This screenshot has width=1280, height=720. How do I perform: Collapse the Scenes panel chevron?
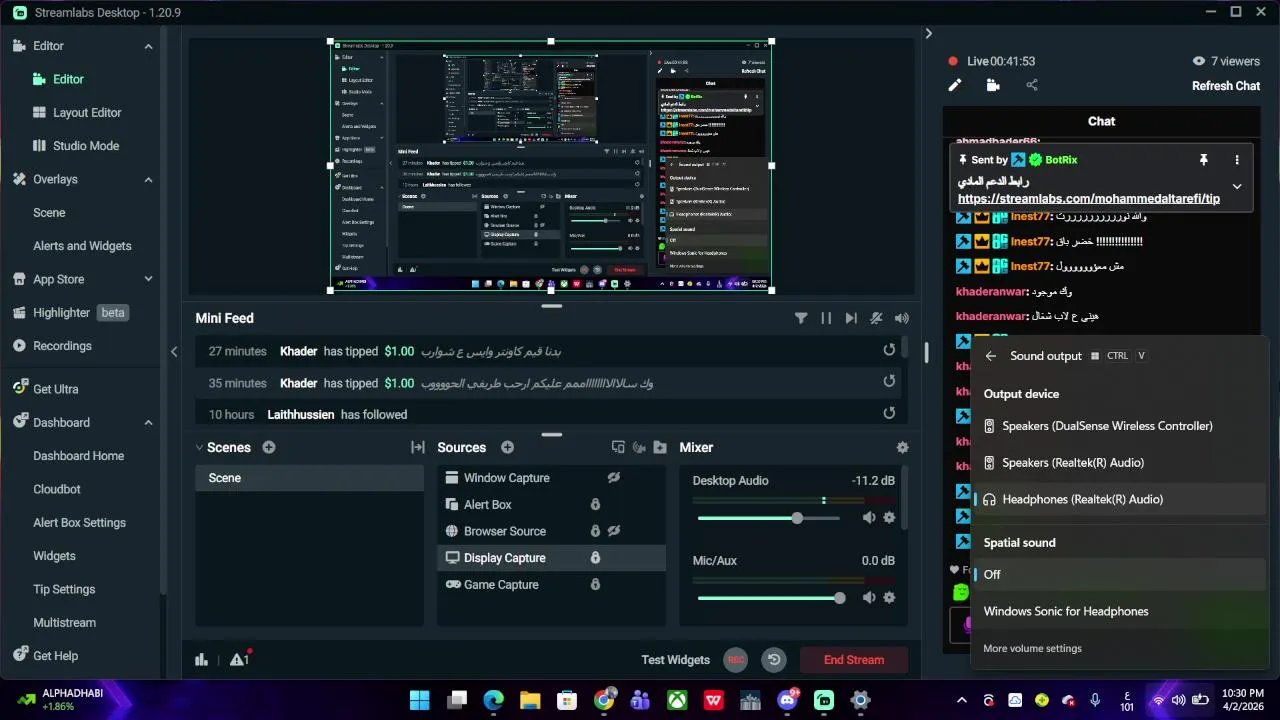(200, 448)
